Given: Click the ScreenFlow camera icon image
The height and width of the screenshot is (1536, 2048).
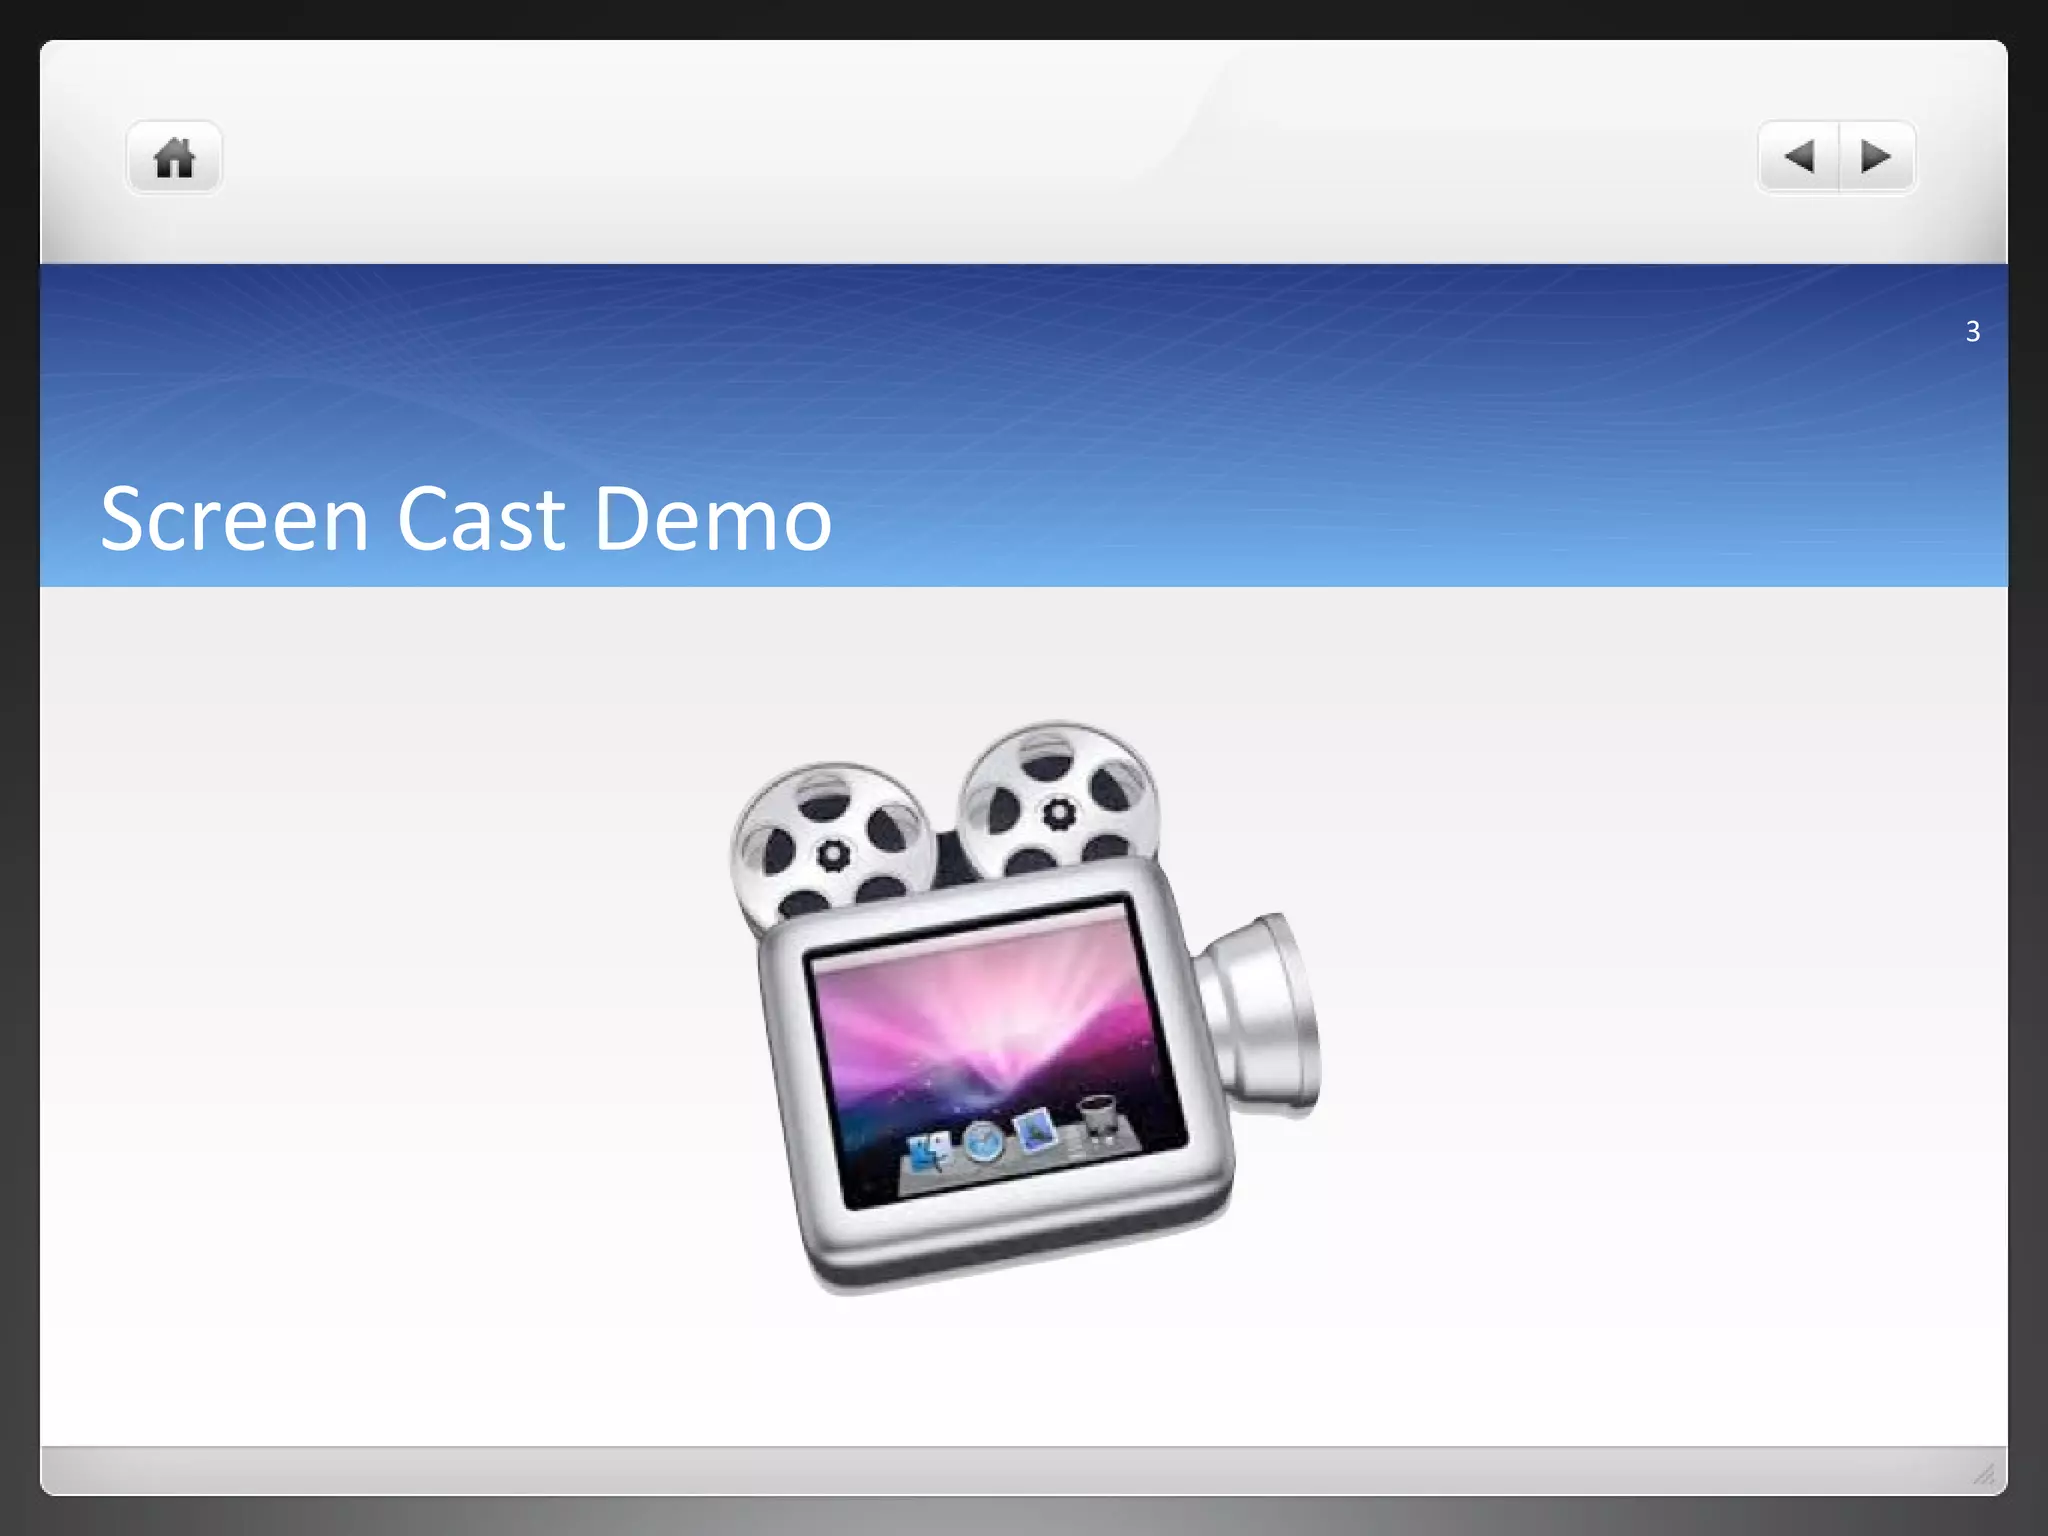Looking at the screenshot, I should (x=1026, y=1006).
